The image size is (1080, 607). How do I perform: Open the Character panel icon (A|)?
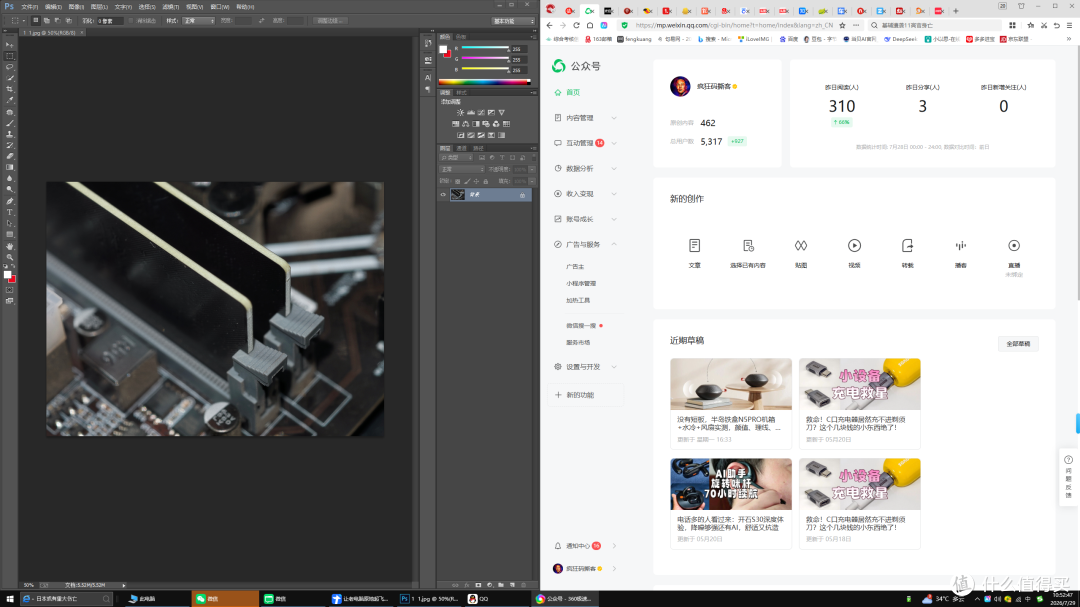(x=428, y=77)
